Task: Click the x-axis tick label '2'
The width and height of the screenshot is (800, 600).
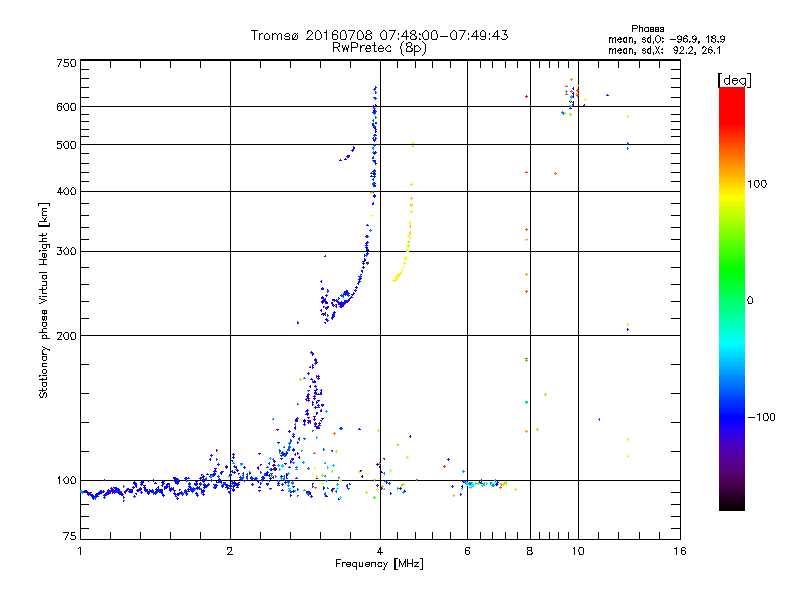Action: coord(230,551)
